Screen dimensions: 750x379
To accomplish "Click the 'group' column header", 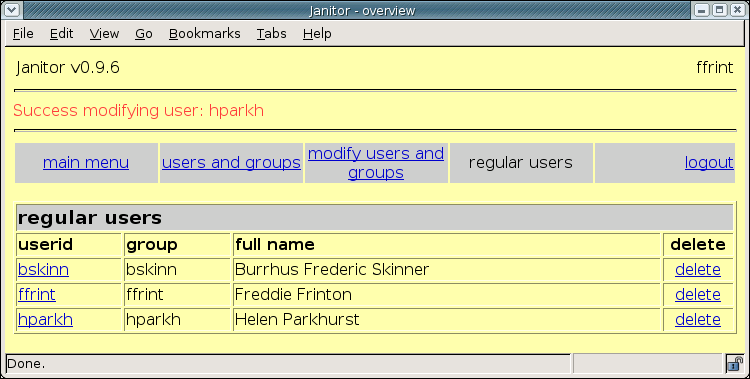I will coord(152,245).
